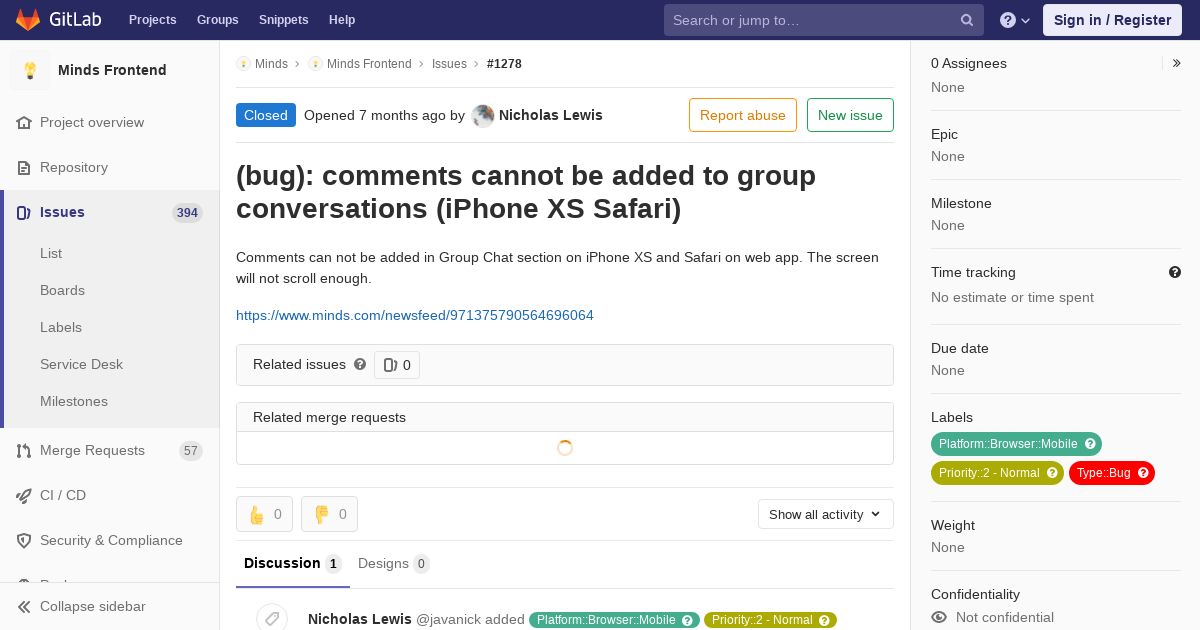
Task: Open the Repository section
Action: (x=74, y=167)
